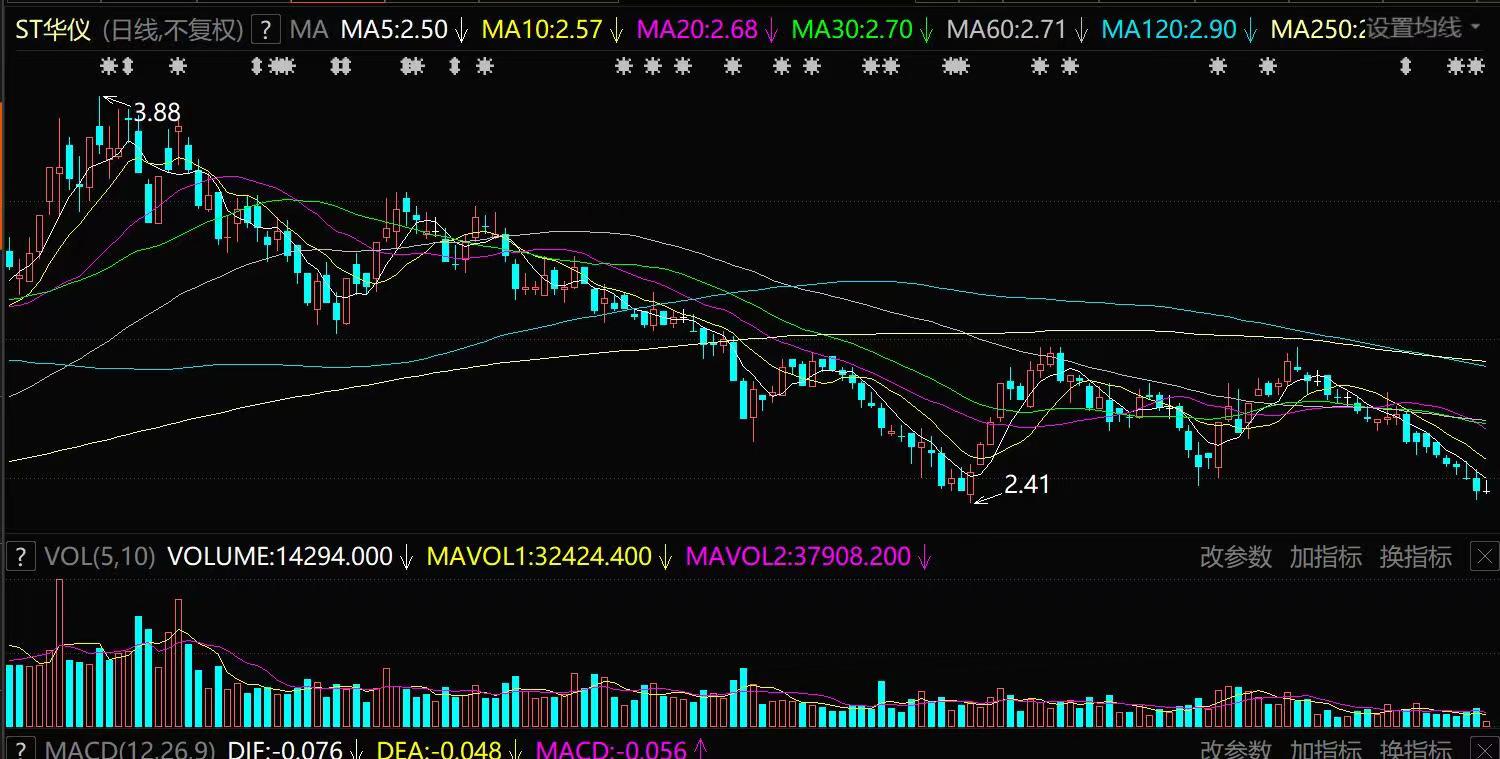Click the MACD:-0.056 value
Viewport: 1500px width, 759px height.
pyautogui.click(x=612, y=749)
